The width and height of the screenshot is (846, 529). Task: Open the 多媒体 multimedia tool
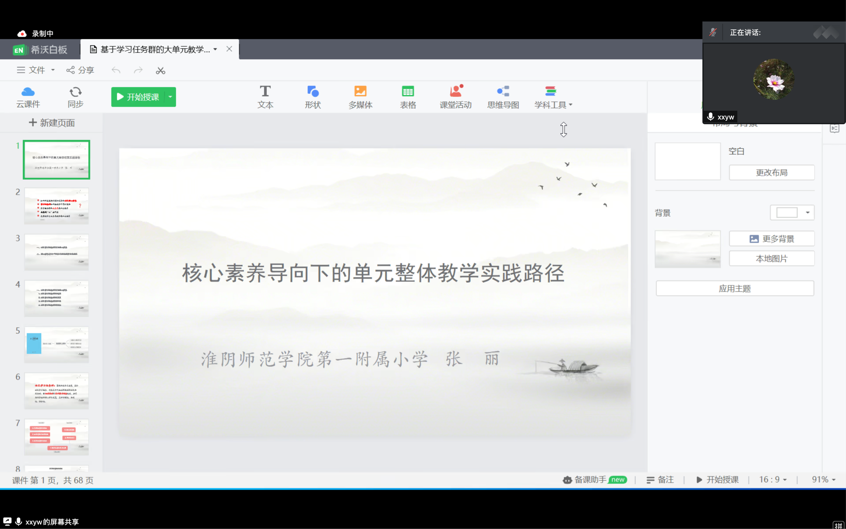click(360, 96)
